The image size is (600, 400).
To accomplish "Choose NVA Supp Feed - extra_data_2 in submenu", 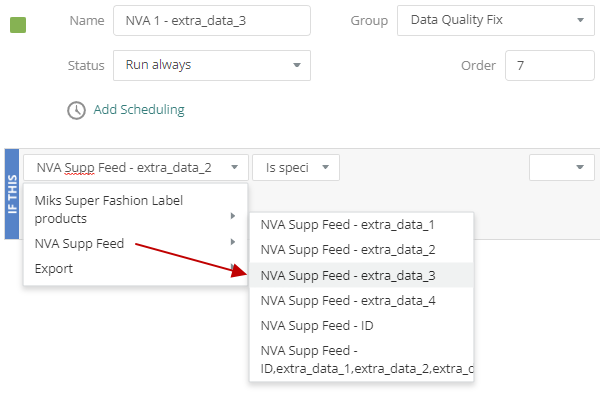I will tap(361, 250).
